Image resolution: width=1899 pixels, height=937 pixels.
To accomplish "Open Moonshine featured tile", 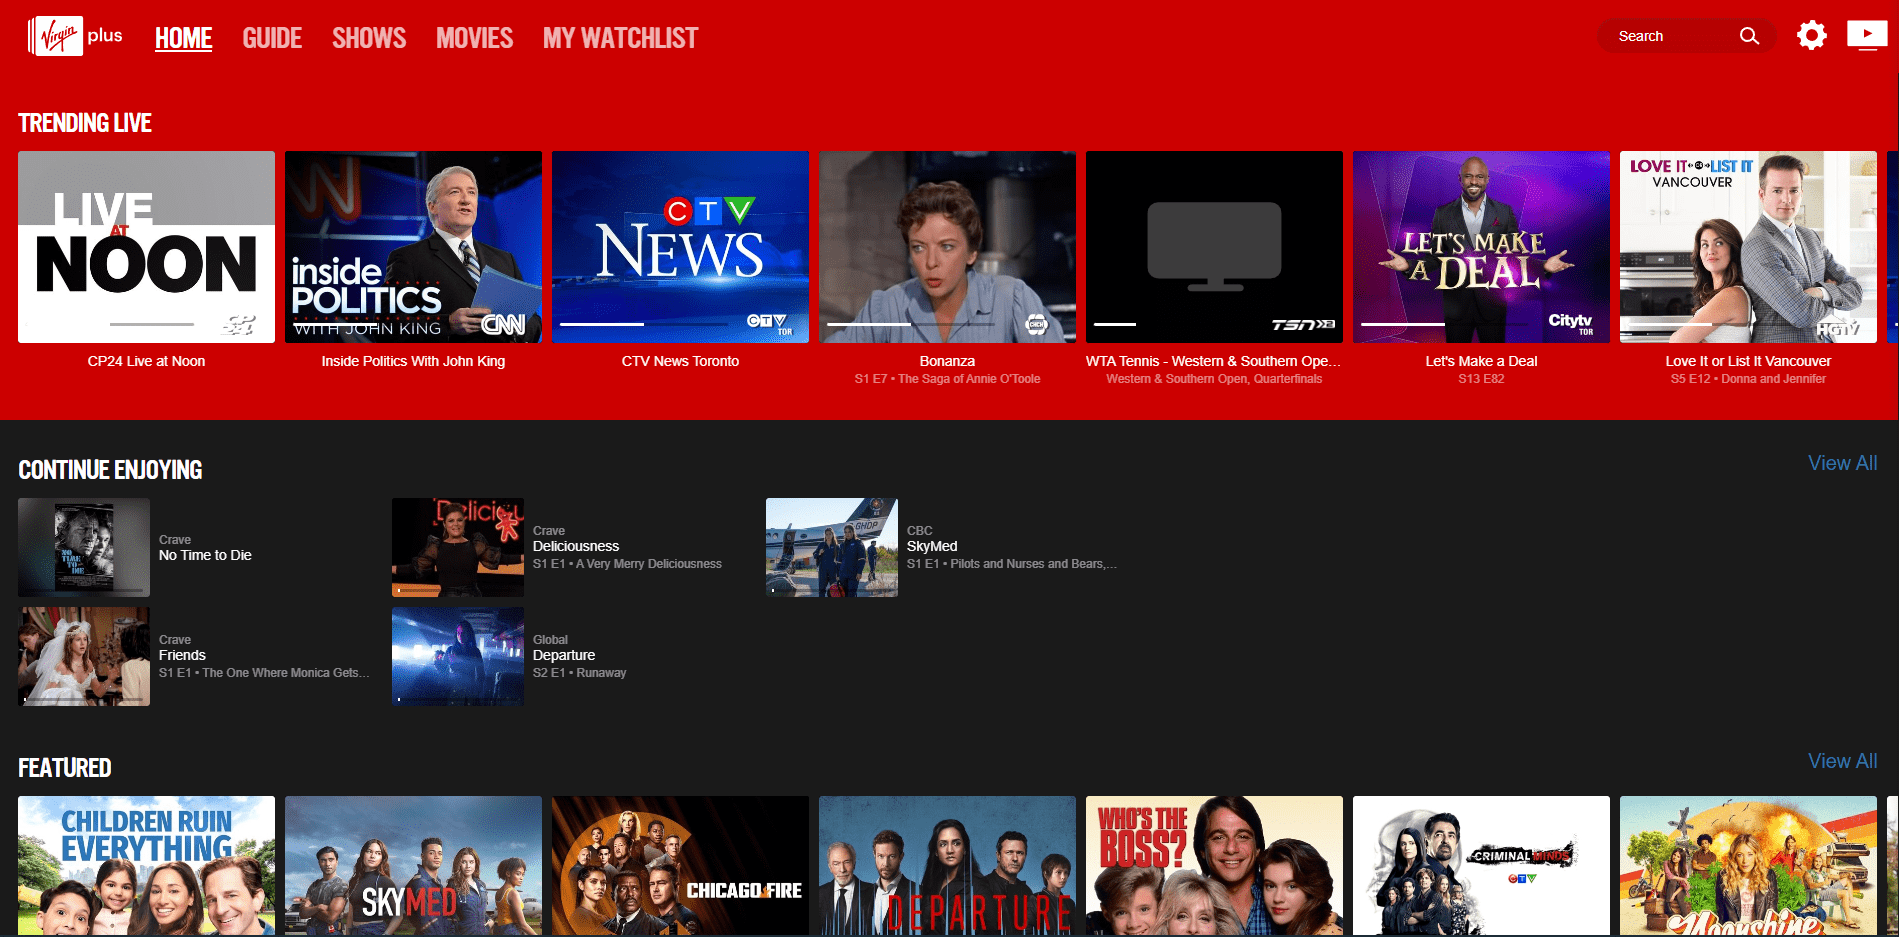I will tap(1748, 866).
